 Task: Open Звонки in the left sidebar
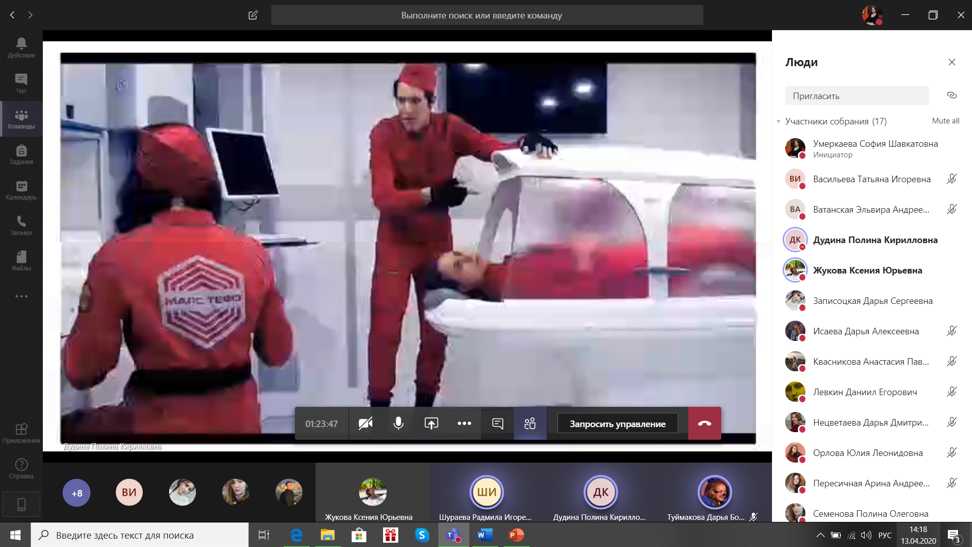coord(21,225)
